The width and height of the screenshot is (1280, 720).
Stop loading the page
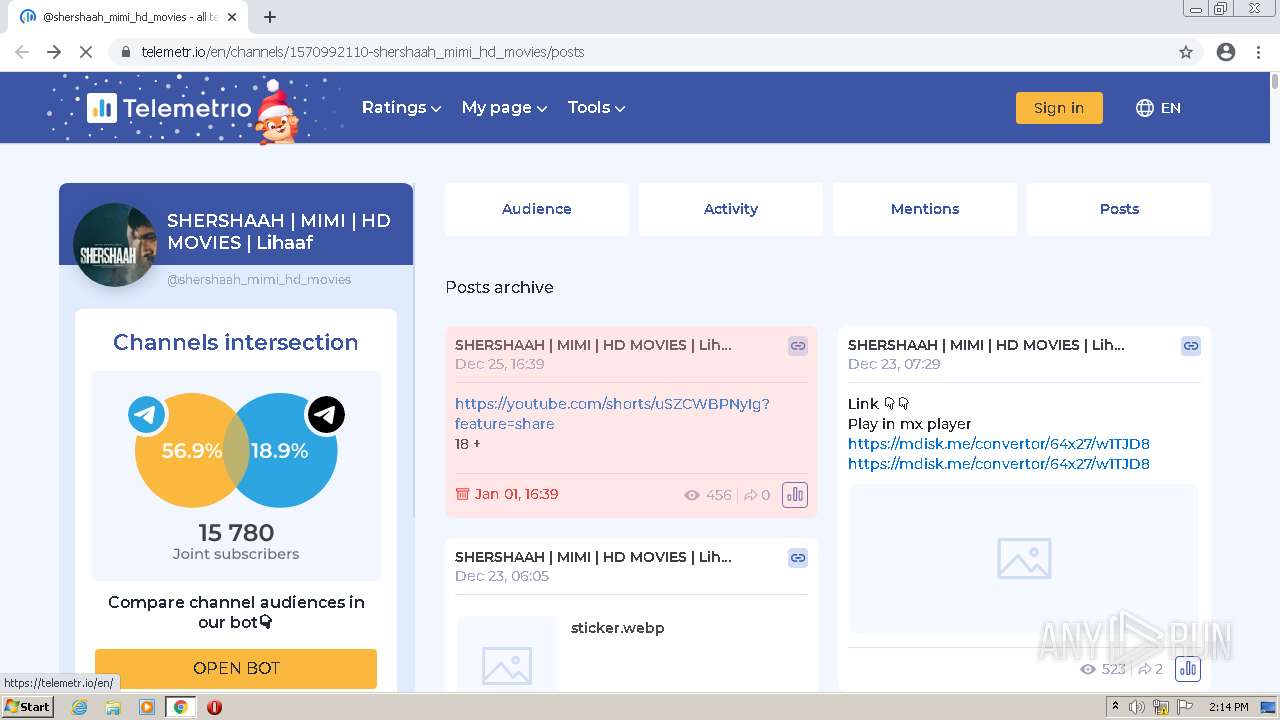pyautogui.click(x=86, y=52)
